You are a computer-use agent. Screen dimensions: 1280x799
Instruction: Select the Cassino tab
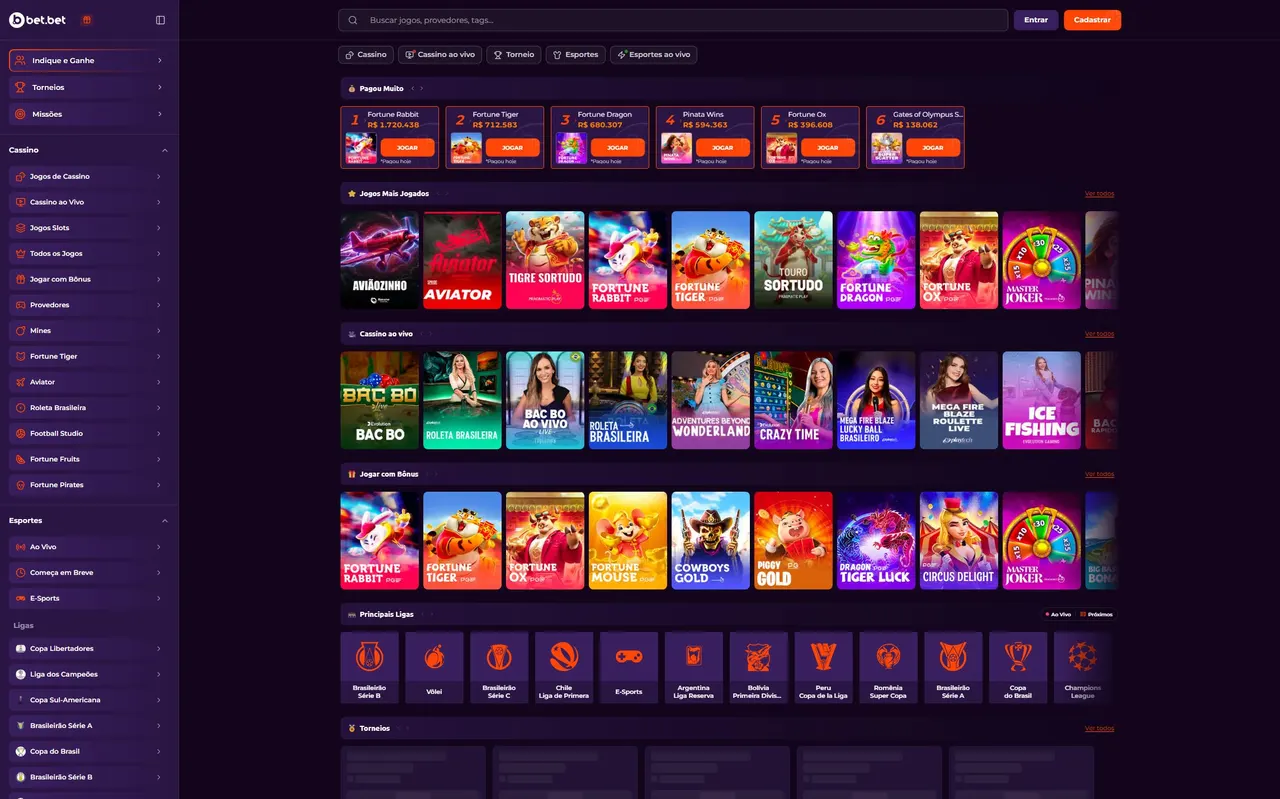click(366, 55)
